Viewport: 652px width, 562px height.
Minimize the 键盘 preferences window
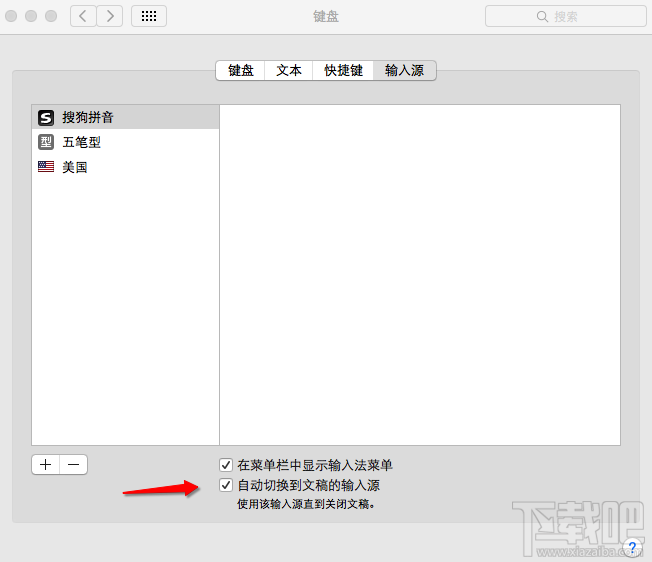point(31,16)
